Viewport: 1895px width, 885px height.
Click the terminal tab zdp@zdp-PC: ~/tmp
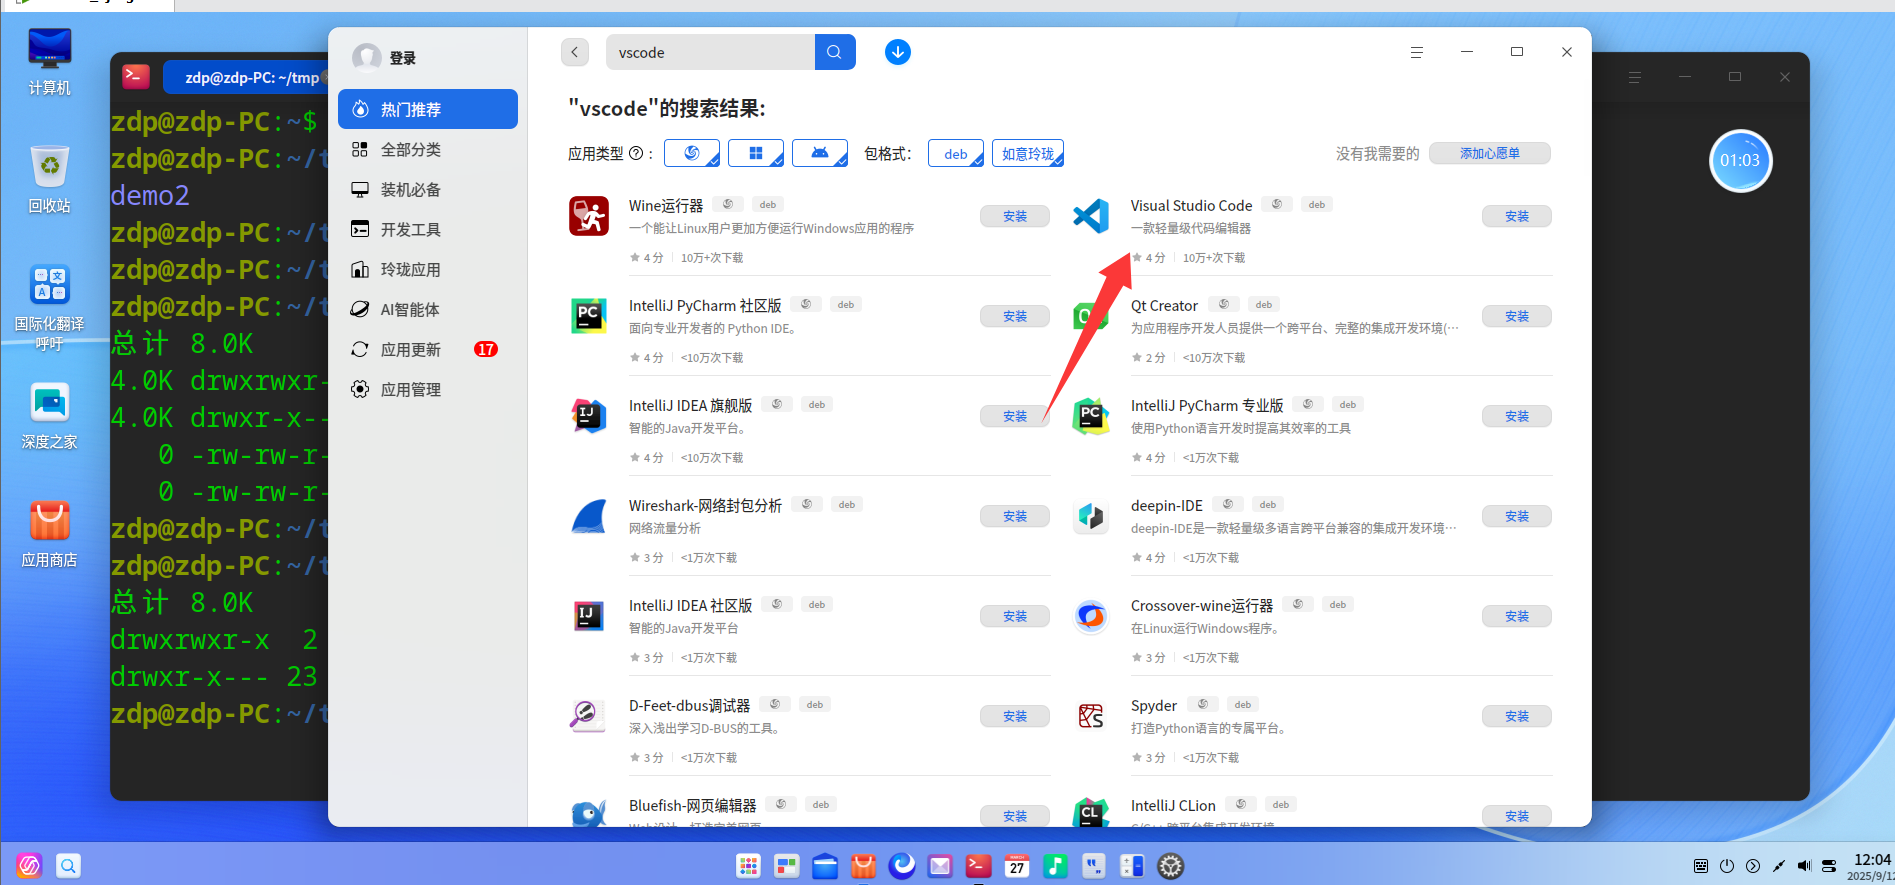(x=245, y=77)
